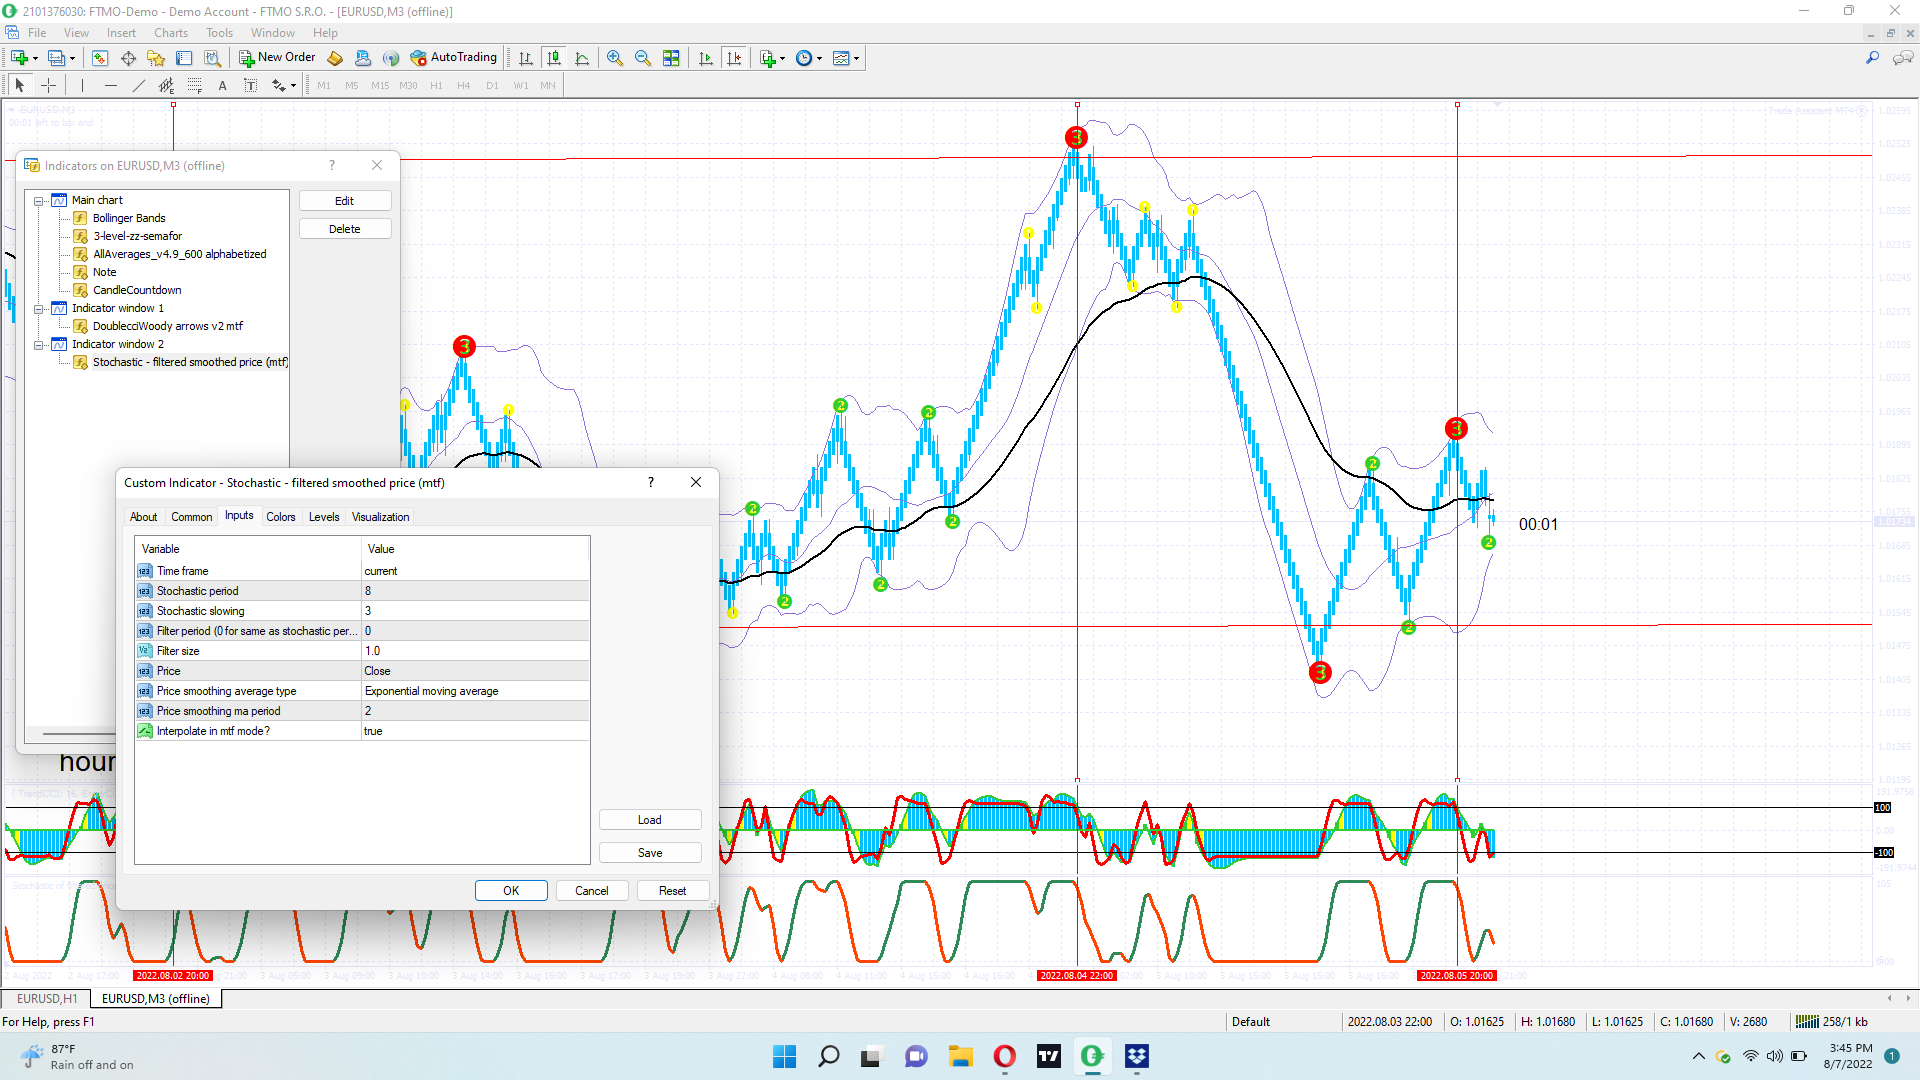Toggle the AutoTrading button
This screenshot has width=1920, height=1080.
tap(453, 58)
